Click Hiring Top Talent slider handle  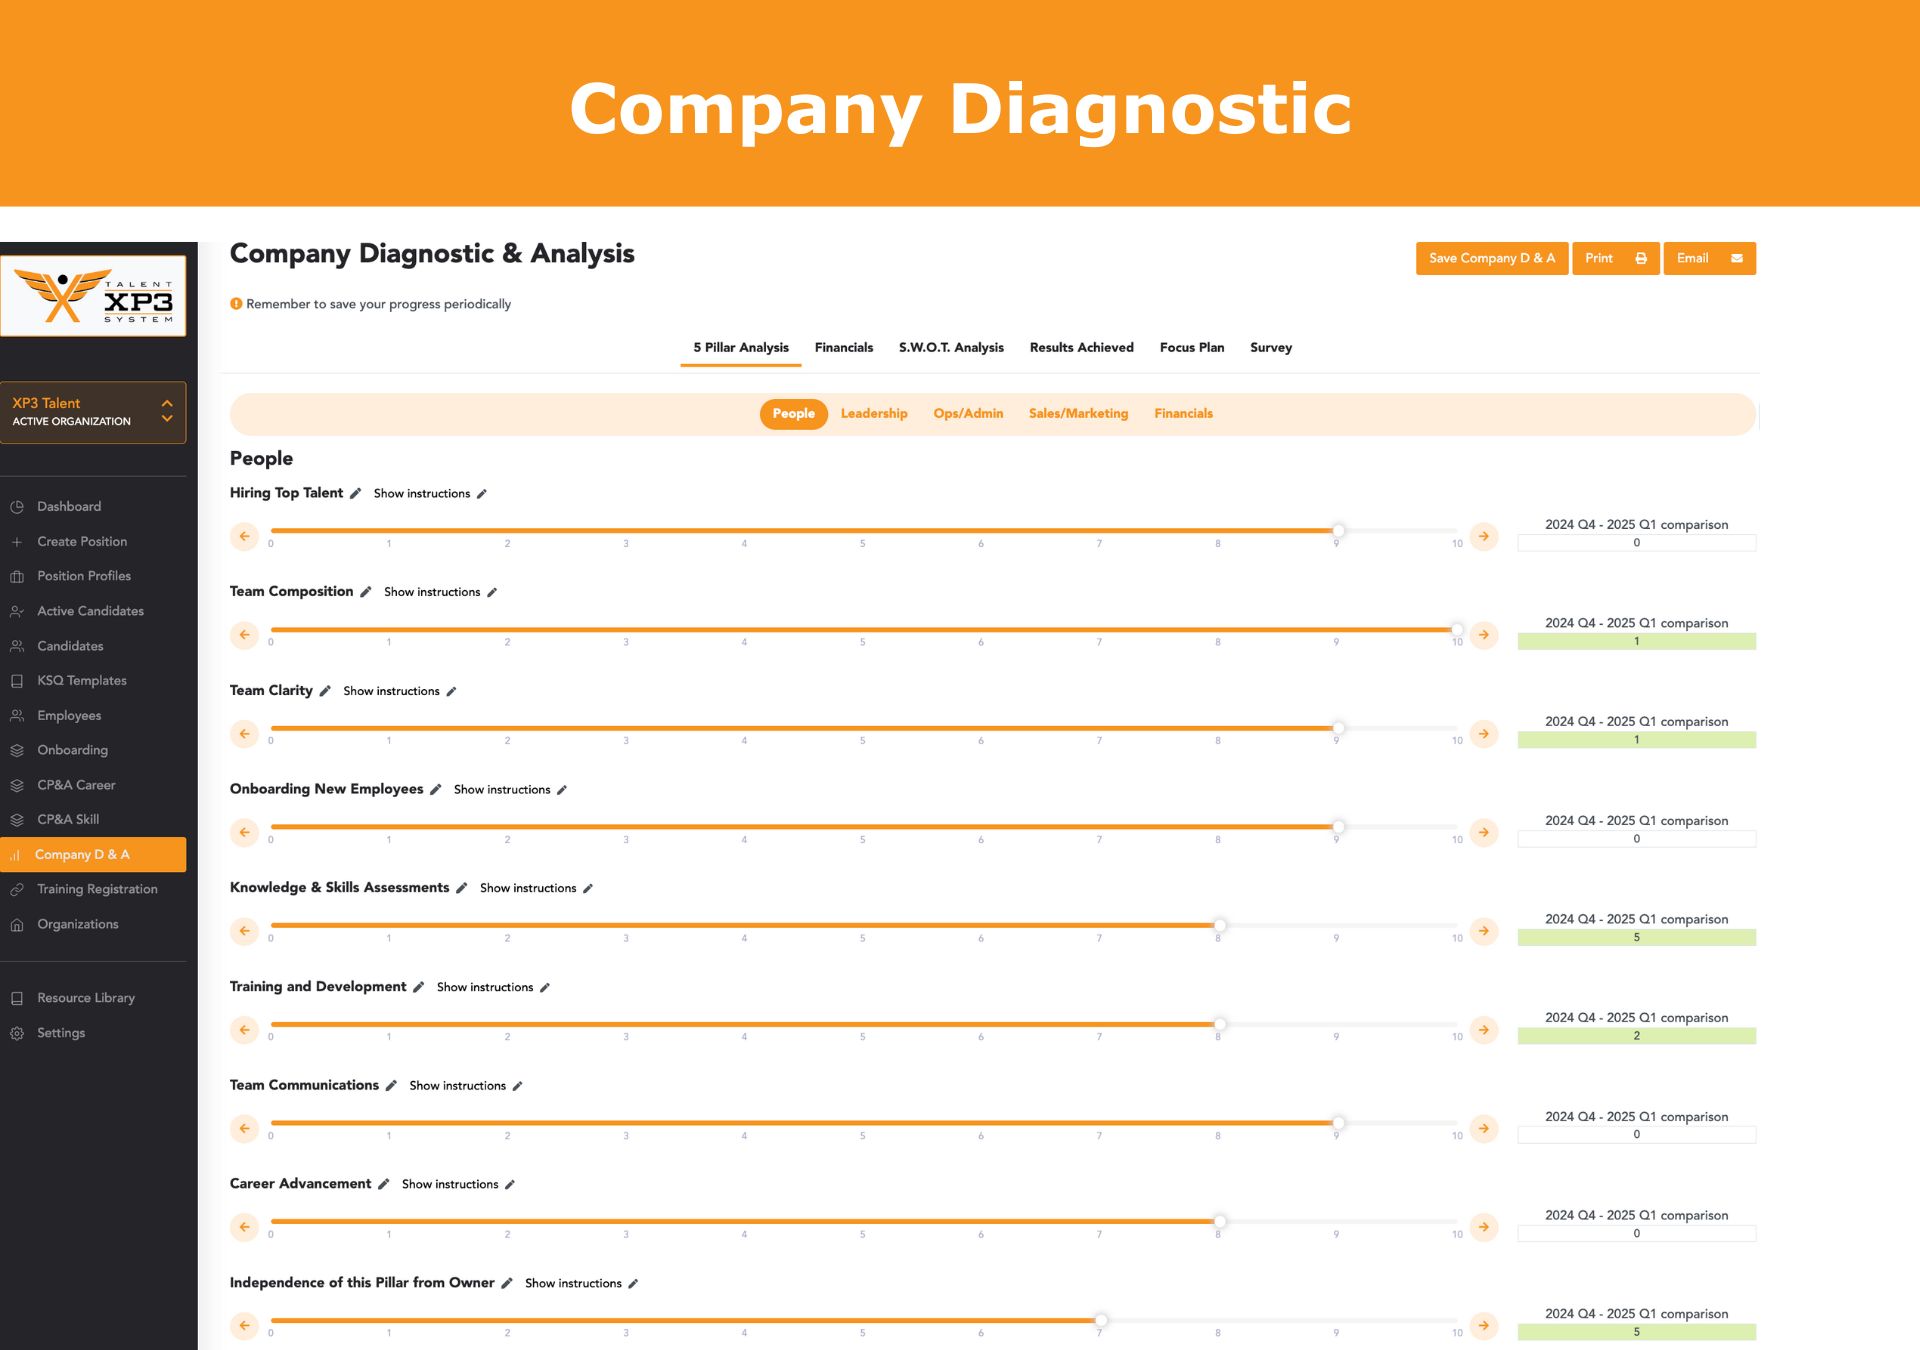[x=1338, y=530]
